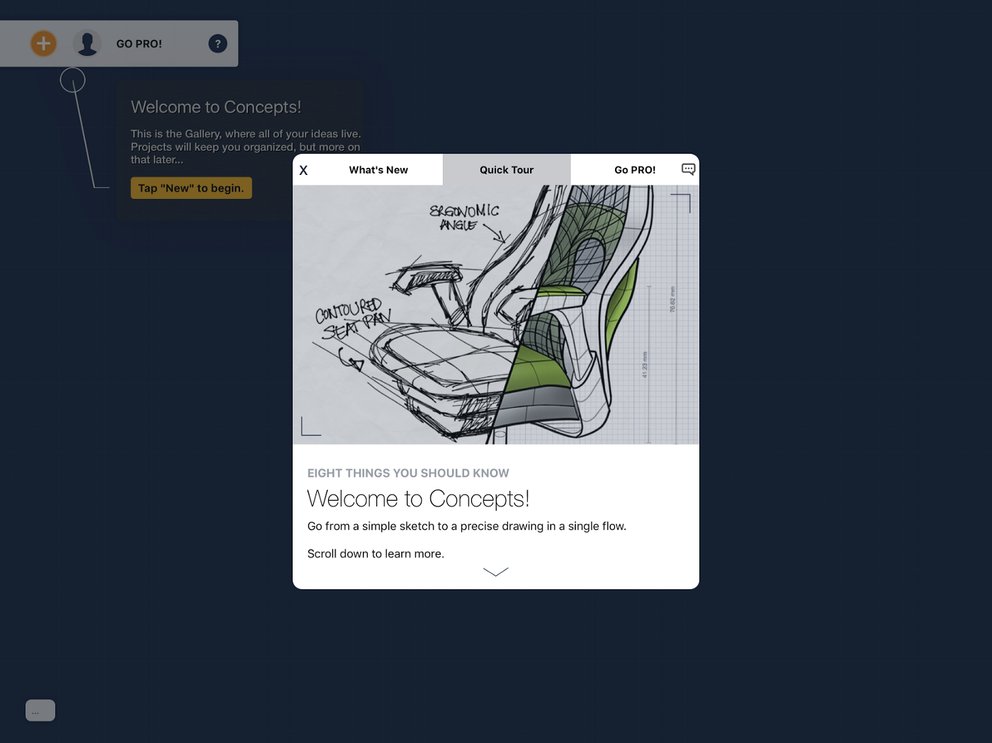Viewport: 992px width, 743px height.
Task: Select the EIGHT THINGS YOU SHOULD KNOW heading
Action: click(408, 472)
